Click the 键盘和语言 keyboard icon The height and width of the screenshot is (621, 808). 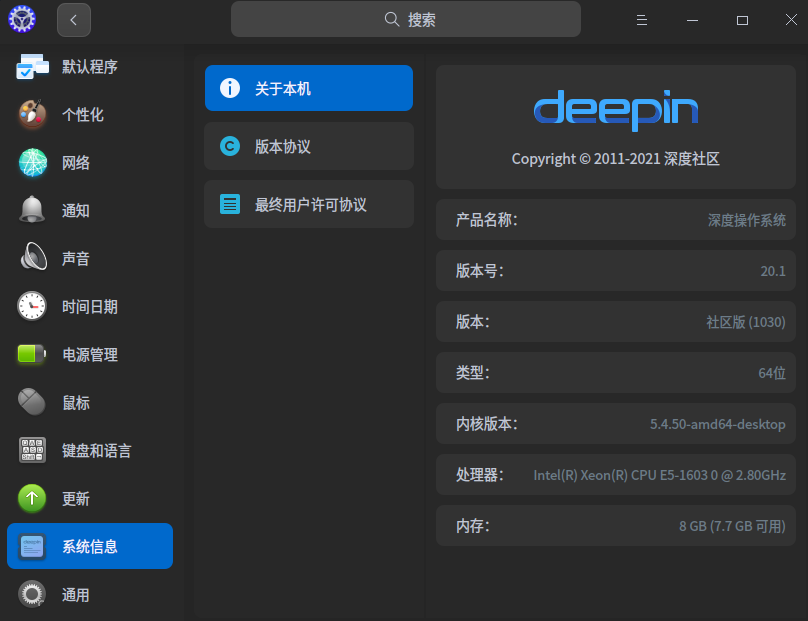[32, 450]
